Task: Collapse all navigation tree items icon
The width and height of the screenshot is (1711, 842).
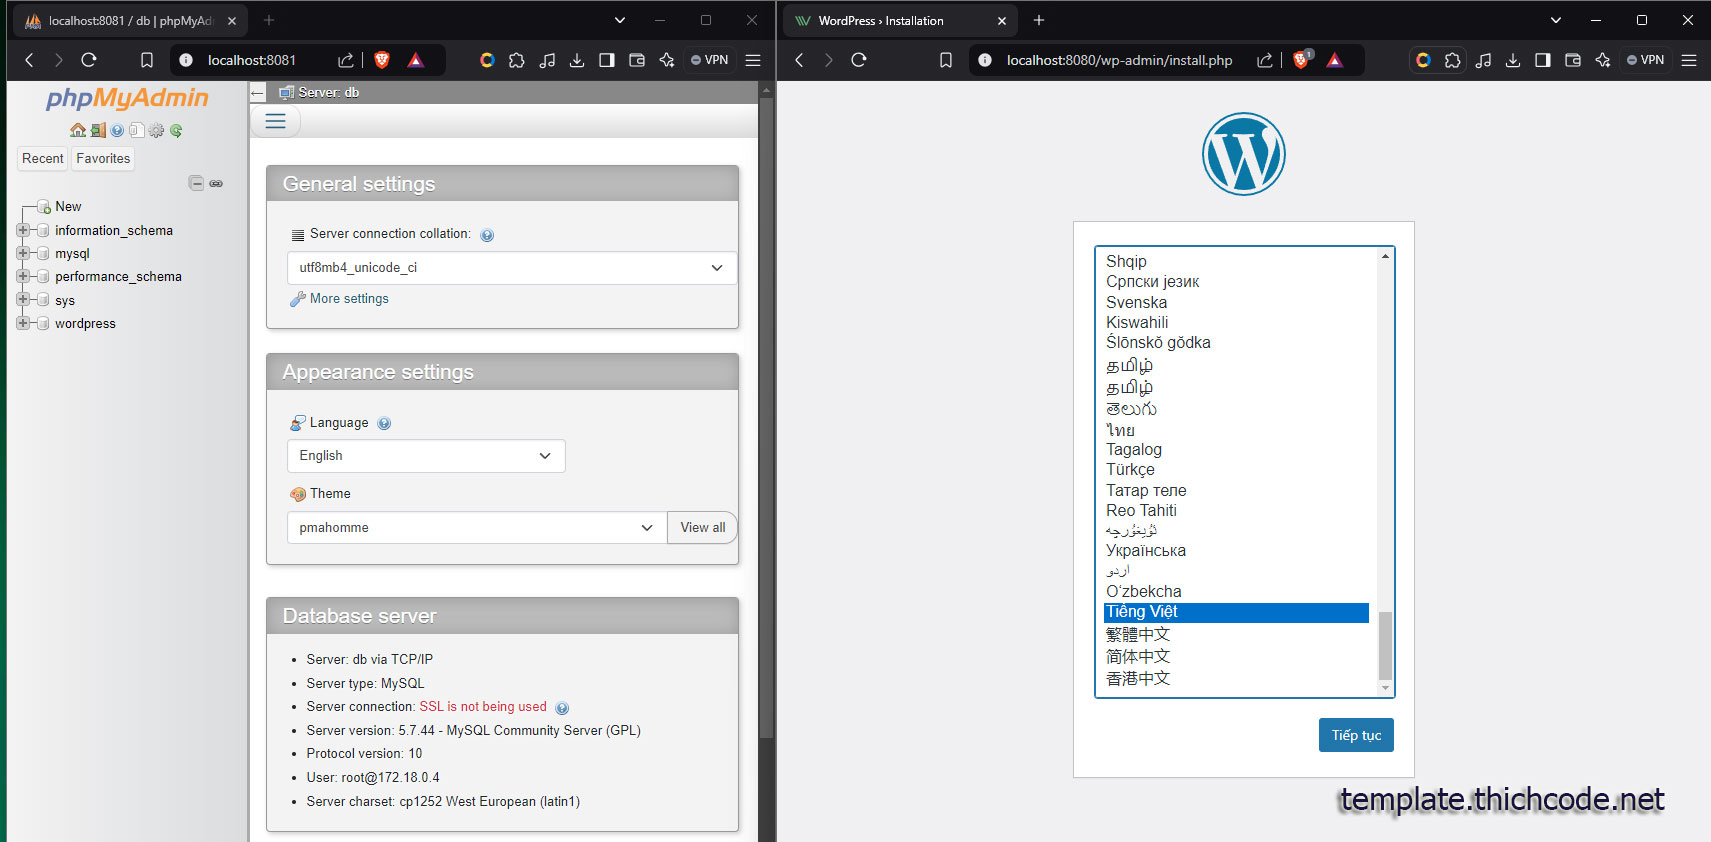Action: (196, 183)
